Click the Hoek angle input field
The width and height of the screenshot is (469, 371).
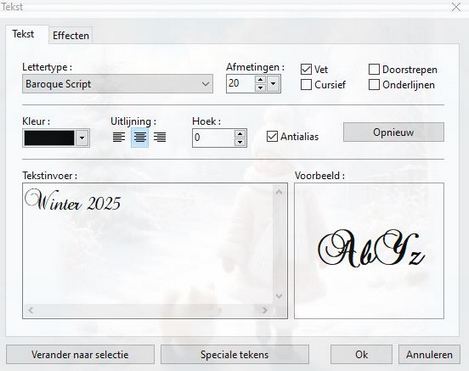click(213, 138)
